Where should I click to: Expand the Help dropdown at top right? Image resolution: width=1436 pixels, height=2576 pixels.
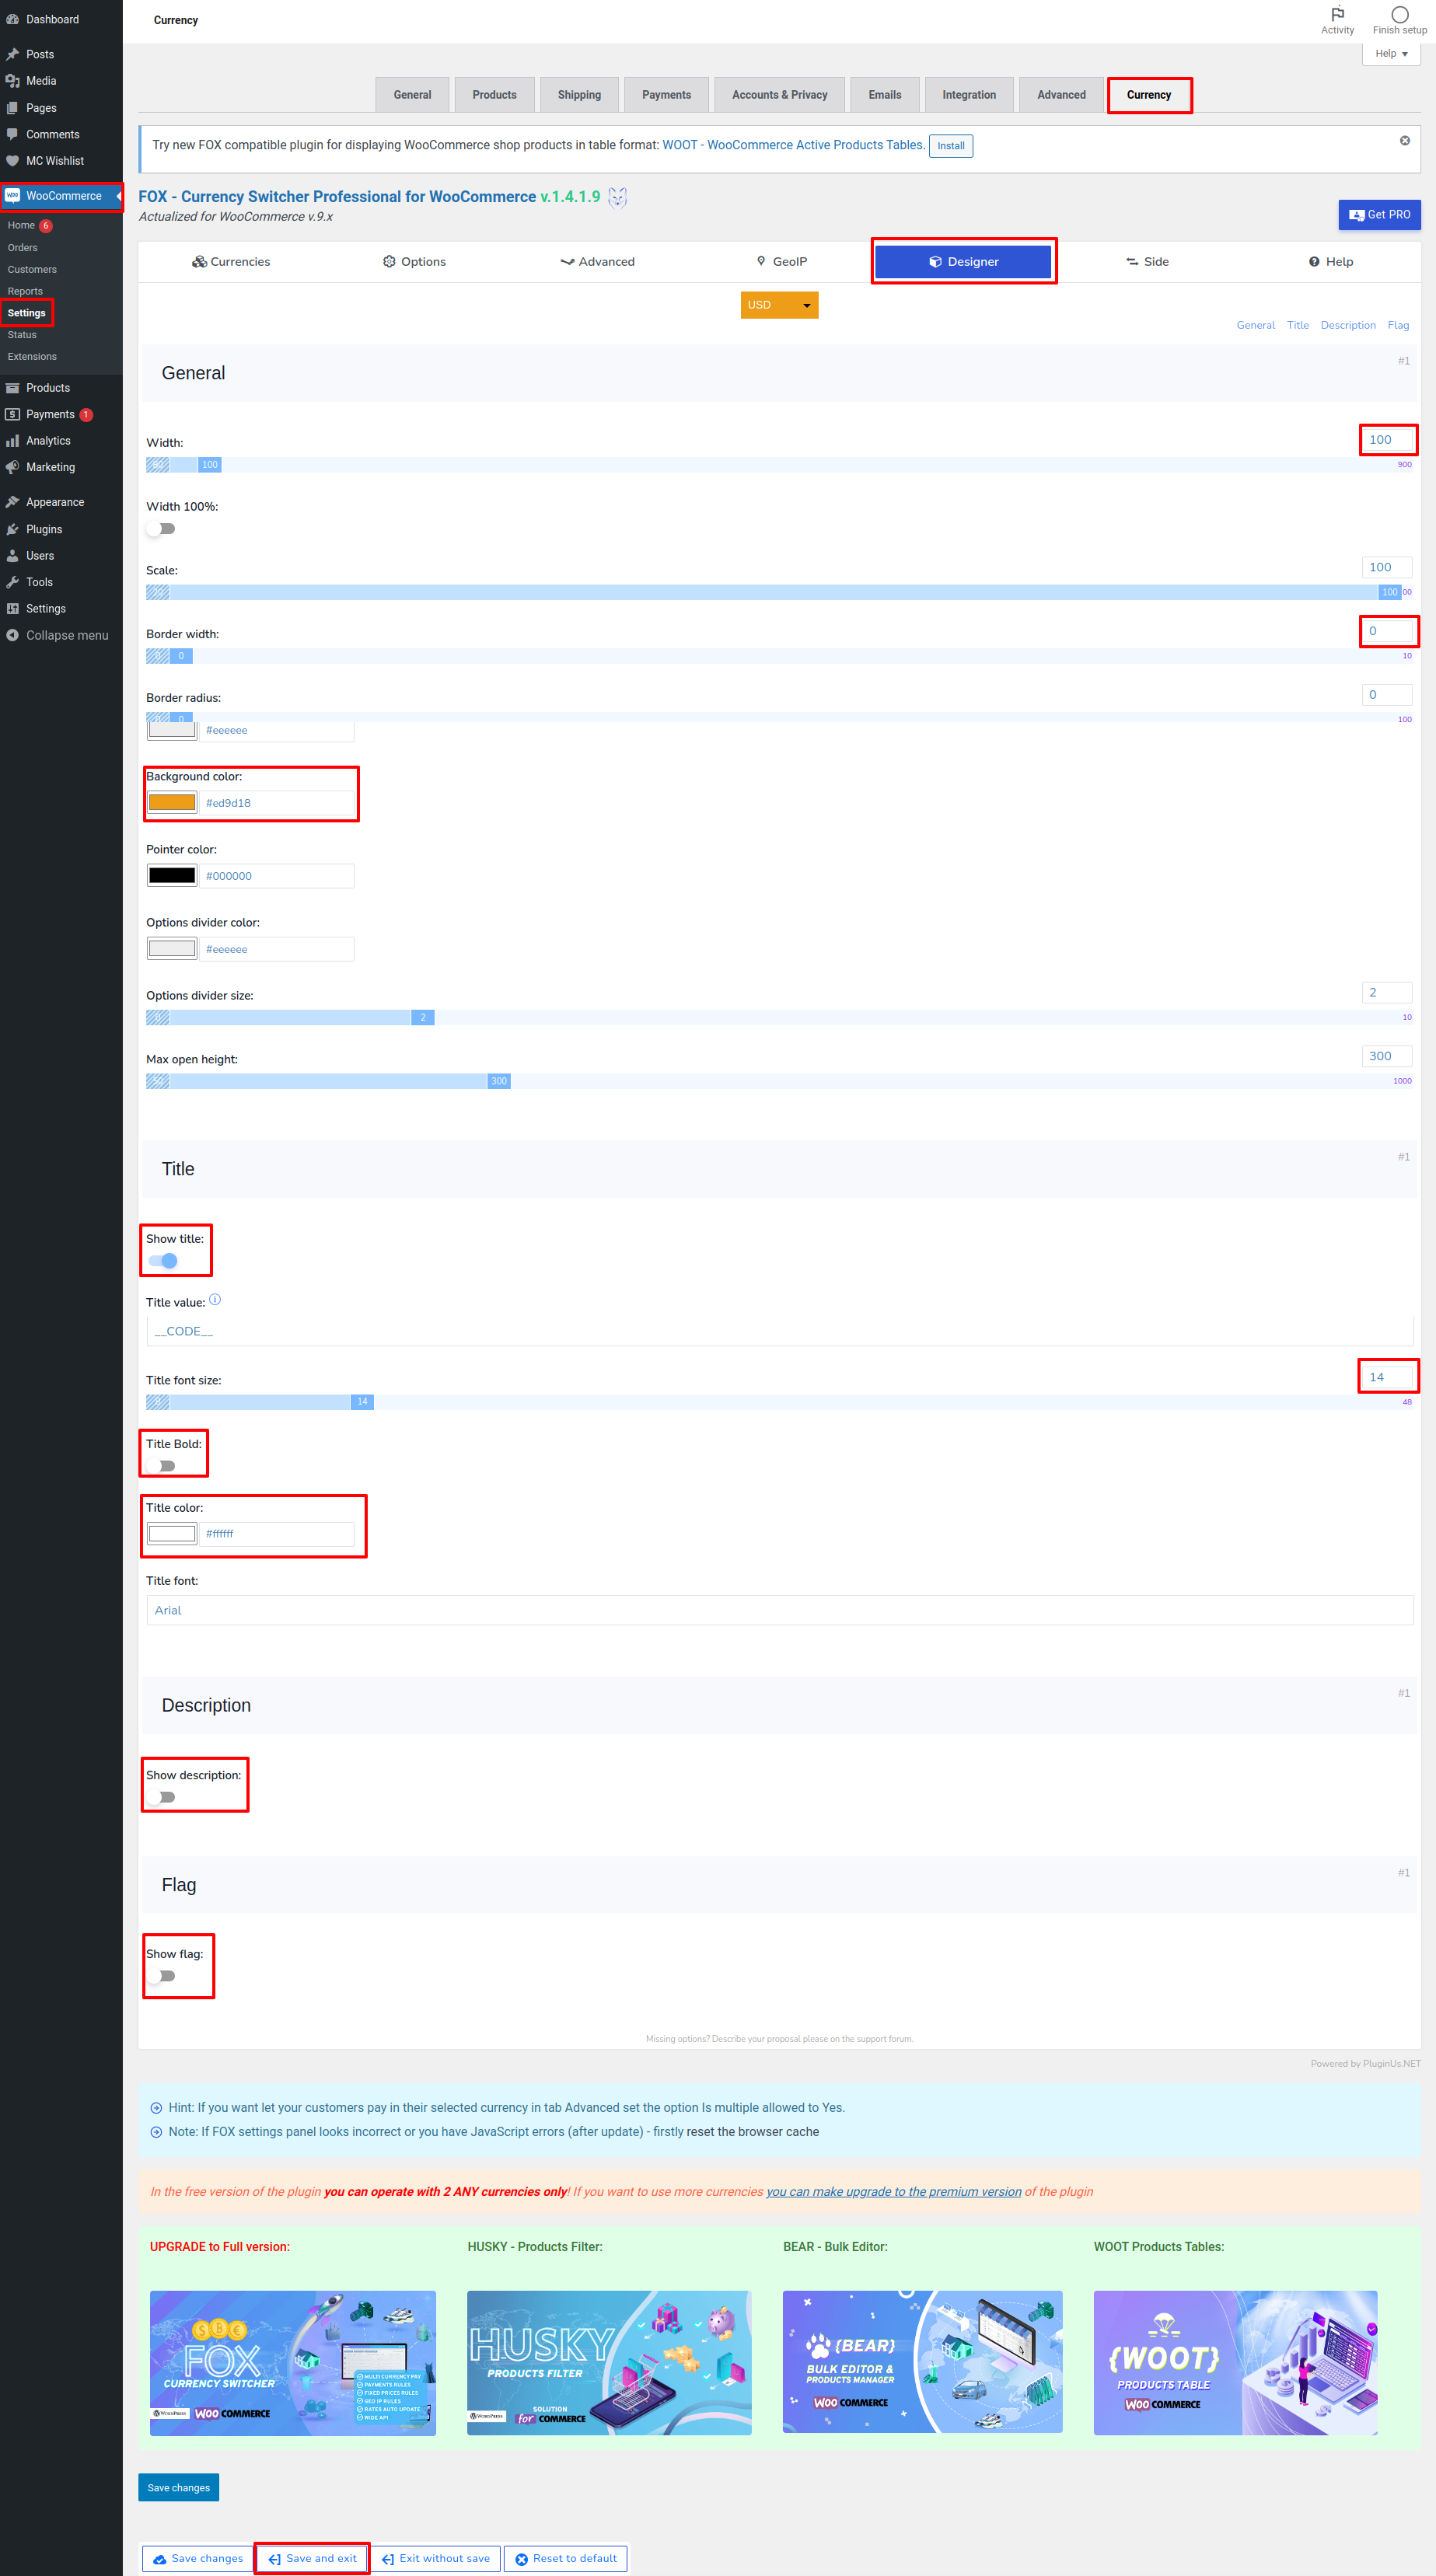(x=1390, y=54)
